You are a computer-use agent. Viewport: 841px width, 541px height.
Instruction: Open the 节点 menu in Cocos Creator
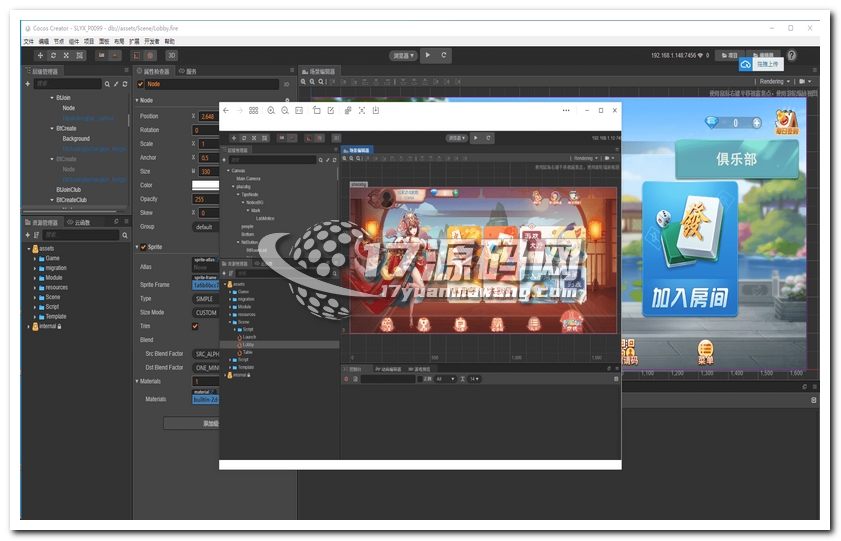(x=58, y=41)
